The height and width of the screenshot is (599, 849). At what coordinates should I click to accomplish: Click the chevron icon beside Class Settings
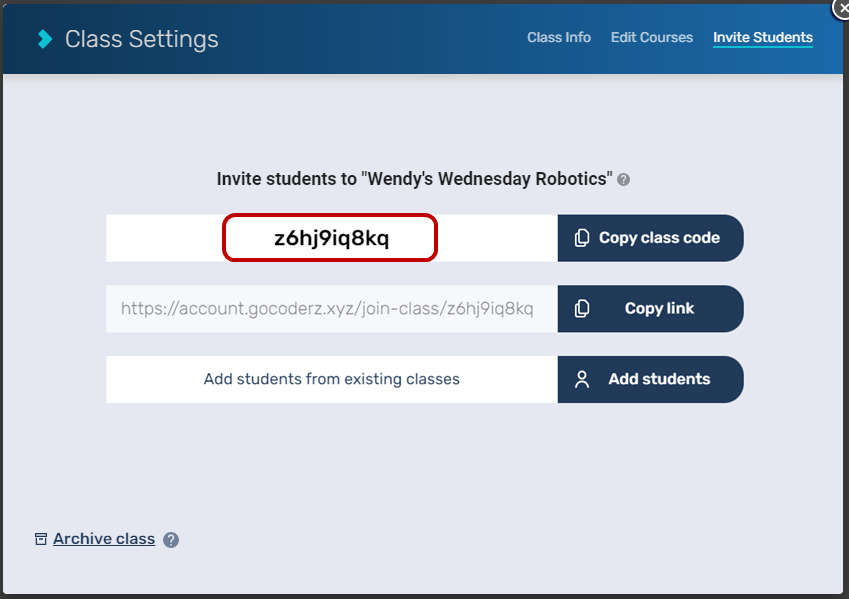coord(45,39)
